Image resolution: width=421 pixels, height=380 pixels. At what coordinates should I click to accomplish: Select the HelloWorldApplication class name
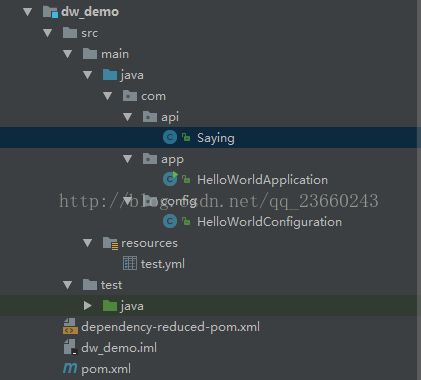coord(263,180)
